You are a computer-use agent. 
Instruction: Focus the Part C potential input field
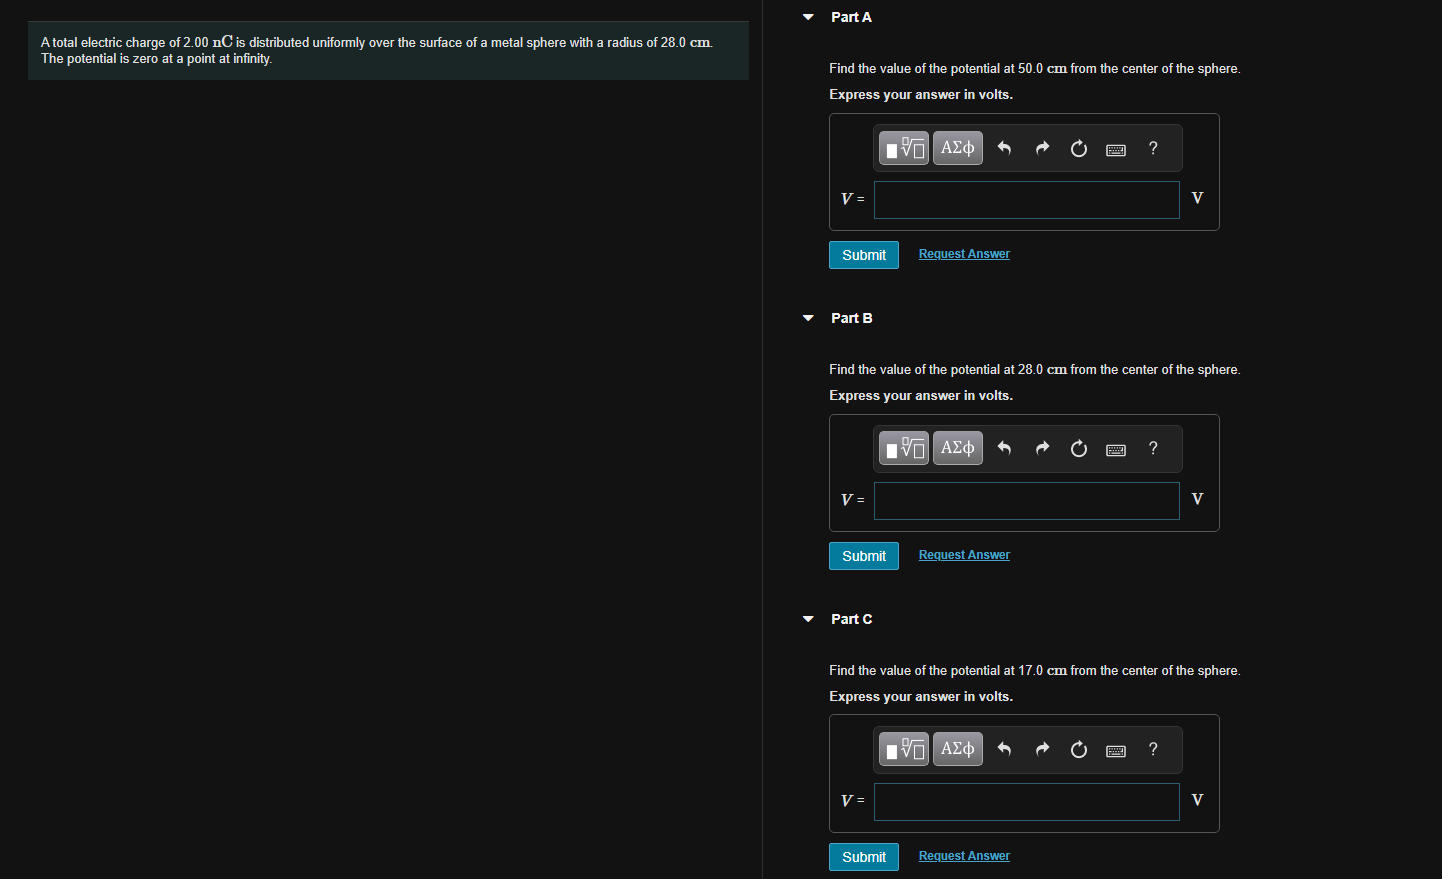[x=1027, y=802]
